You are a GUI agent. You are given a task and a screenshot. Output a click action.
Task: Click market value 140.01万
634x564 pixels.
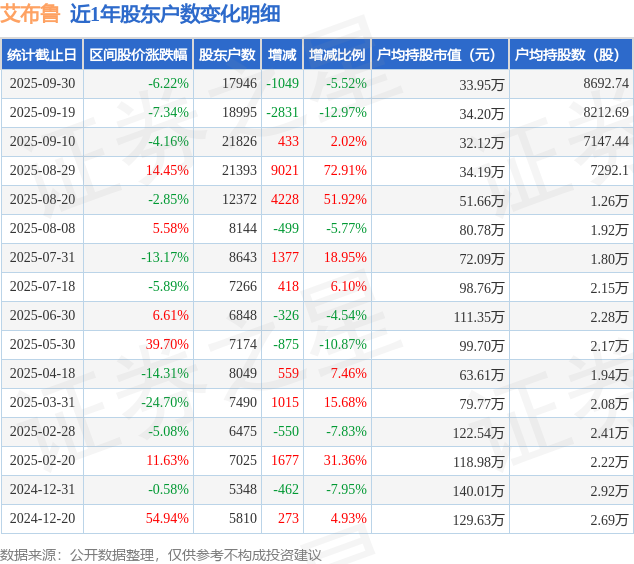coord(479,491)
